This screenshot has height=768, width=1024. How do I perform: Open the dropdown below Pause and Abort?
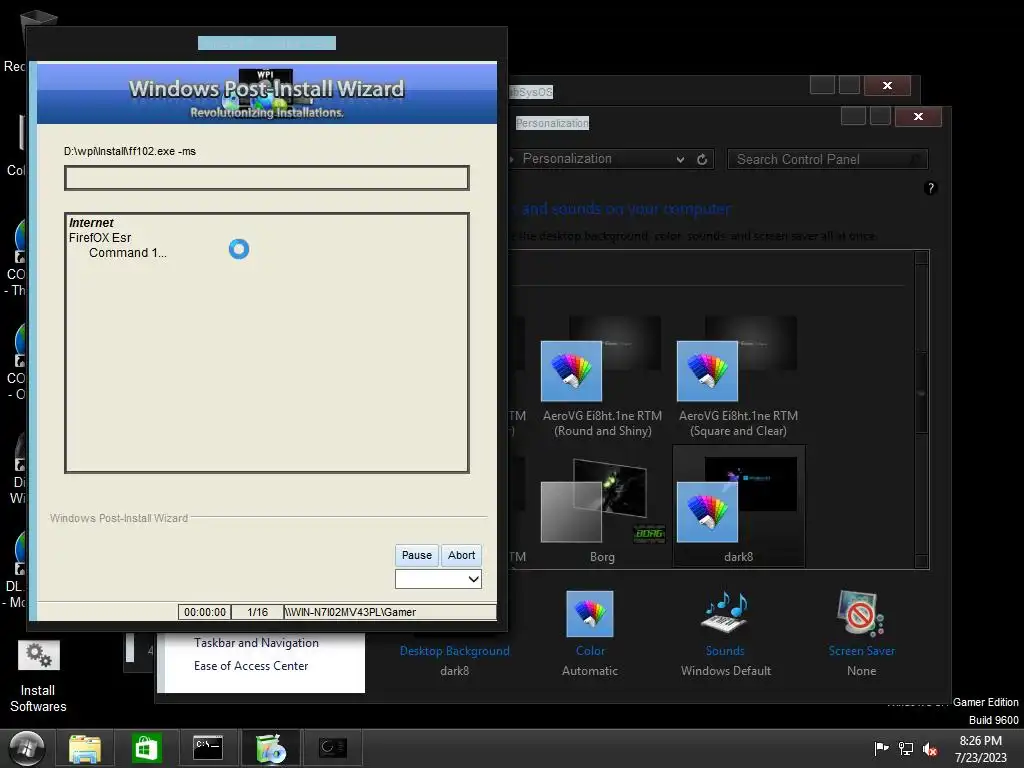438,579
